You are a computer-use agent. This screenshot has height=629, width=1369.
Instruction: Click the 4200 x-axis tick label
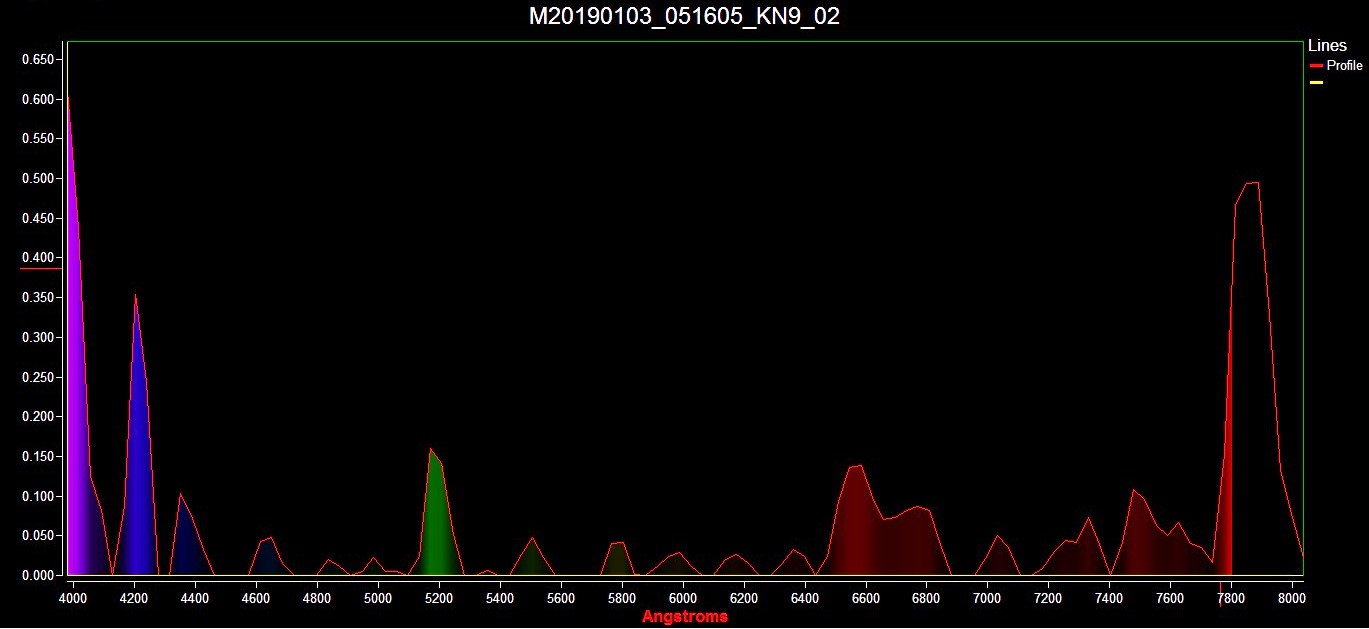(134, 598)
